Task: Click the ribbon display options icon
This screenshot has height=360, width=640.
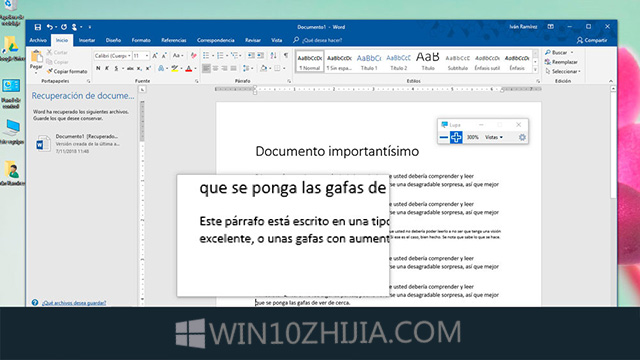Action: pos(551,27)
